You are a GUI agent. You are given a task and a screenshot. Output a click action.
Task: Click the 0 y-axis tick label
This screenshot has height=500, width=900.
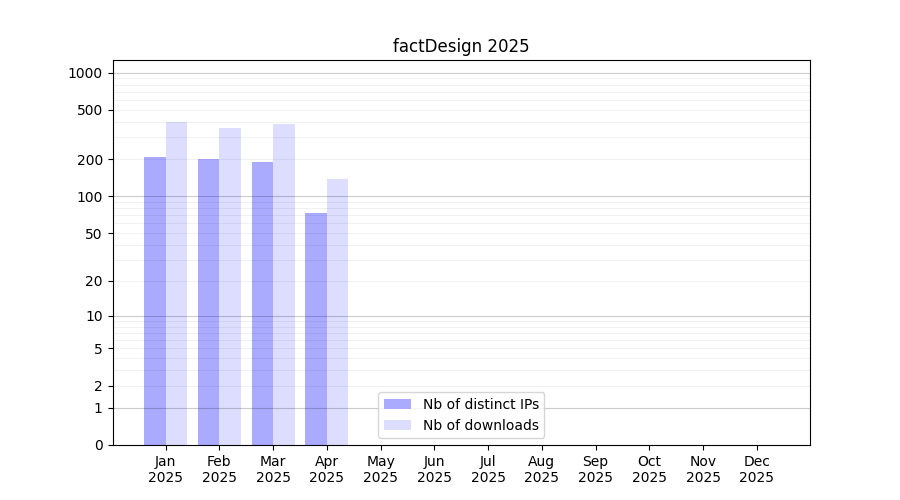[98, 445]
